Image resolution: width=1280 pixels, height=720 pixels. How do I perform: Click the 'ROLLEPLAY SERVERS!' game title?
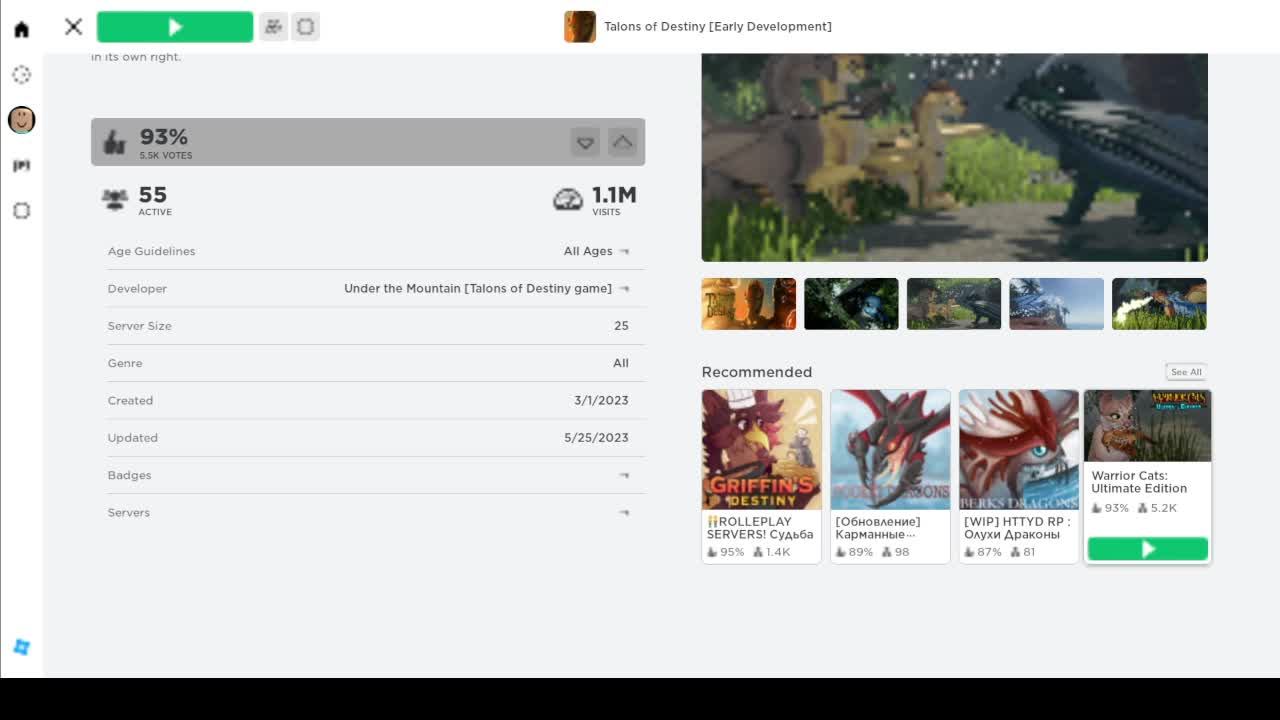[x=760, y=528]
